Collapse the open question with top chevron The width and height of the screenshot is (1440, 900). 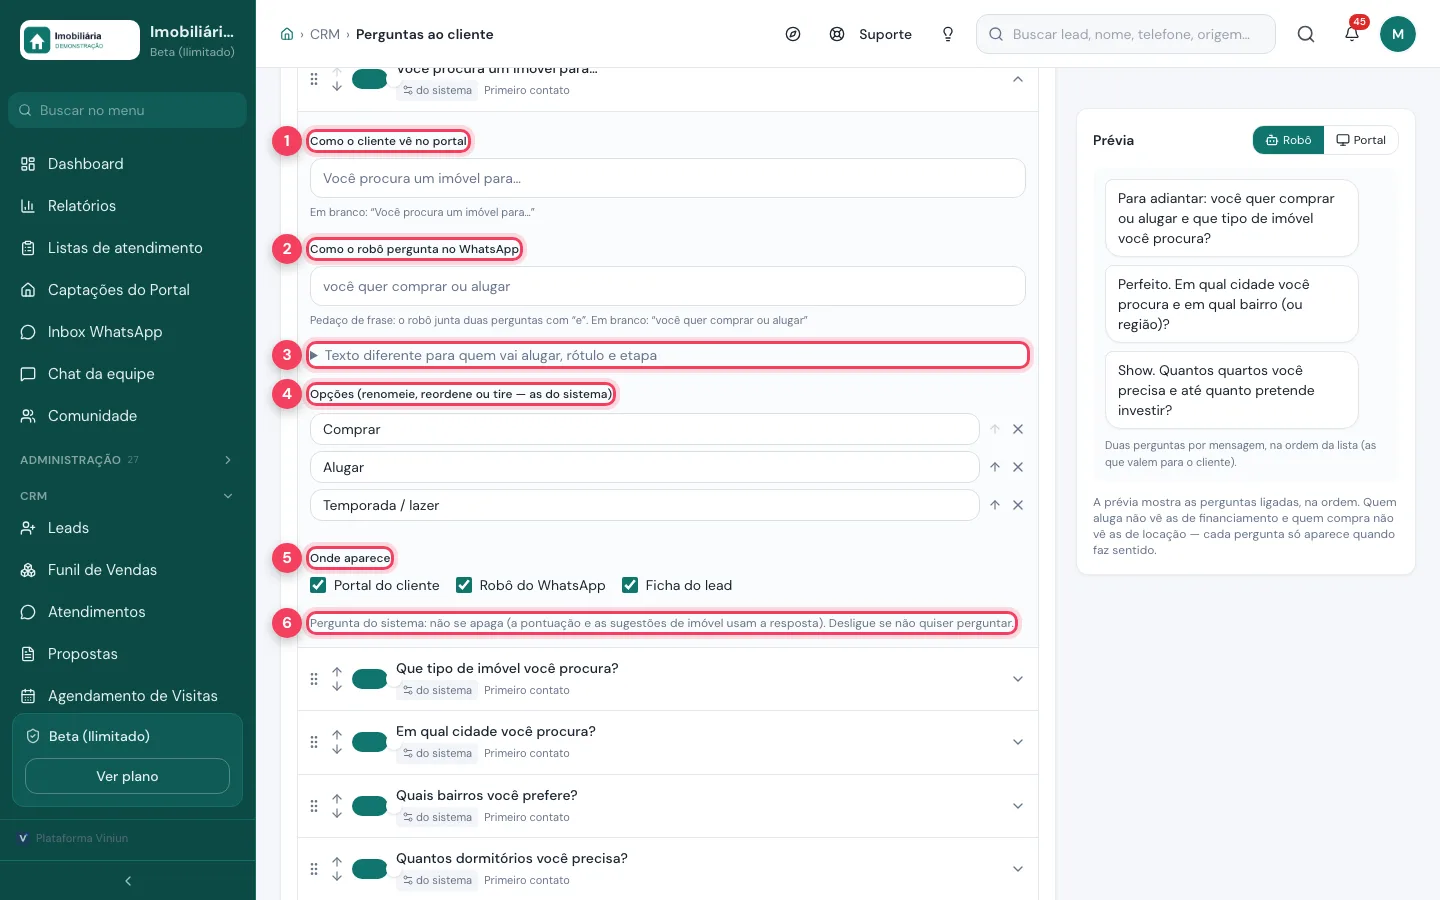click(x=1018, y=79)
